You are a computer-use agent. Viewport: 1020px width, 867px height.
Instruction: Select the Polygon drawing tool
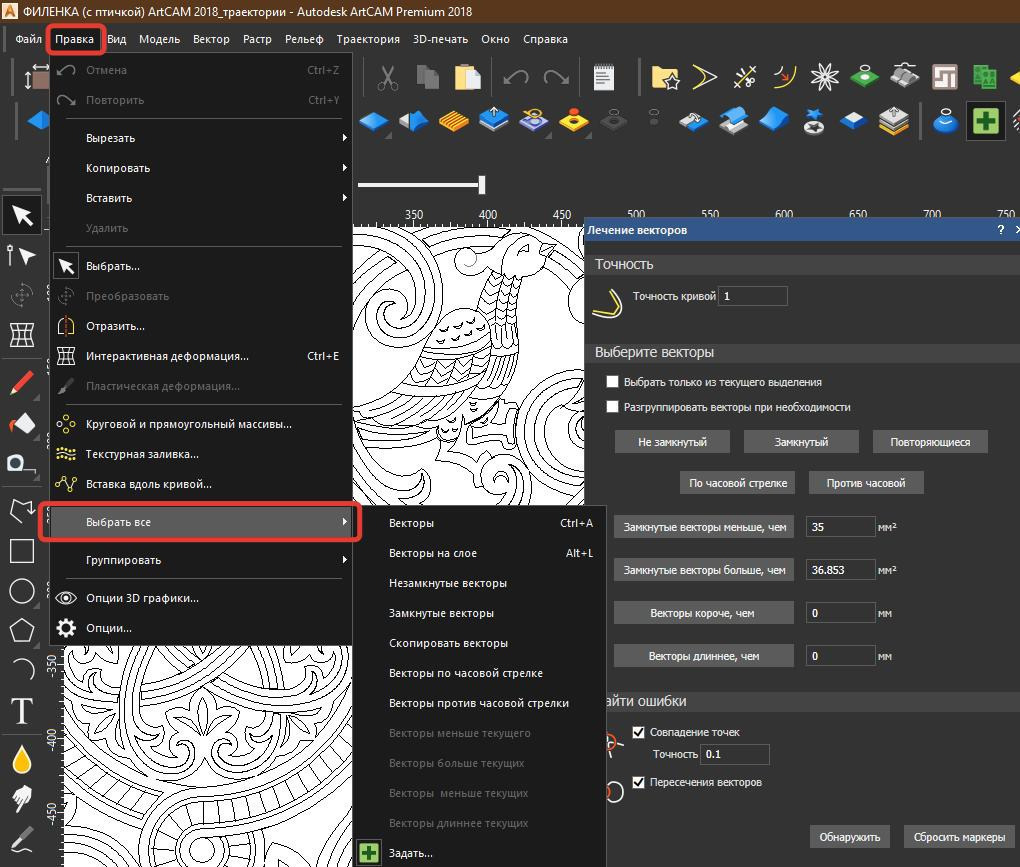click(22, 630)
